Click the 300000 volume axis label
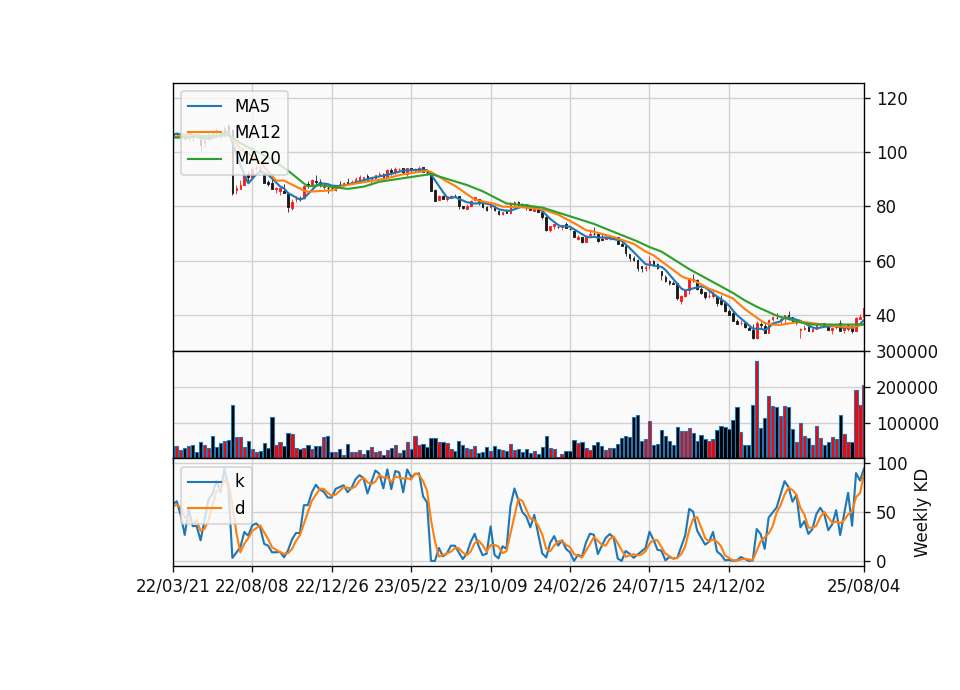Screen dimensions: 960x690 907,353
